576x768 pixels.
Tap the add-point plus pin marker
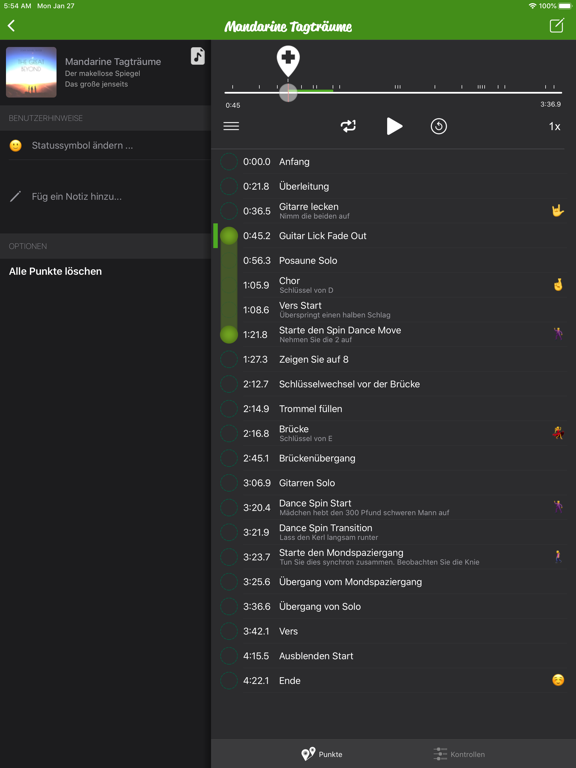(288, 60)
